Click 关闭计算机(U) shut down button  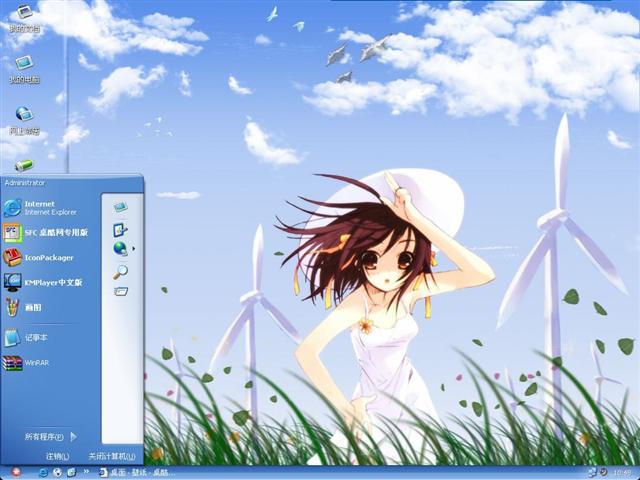[x=112, y=456]
